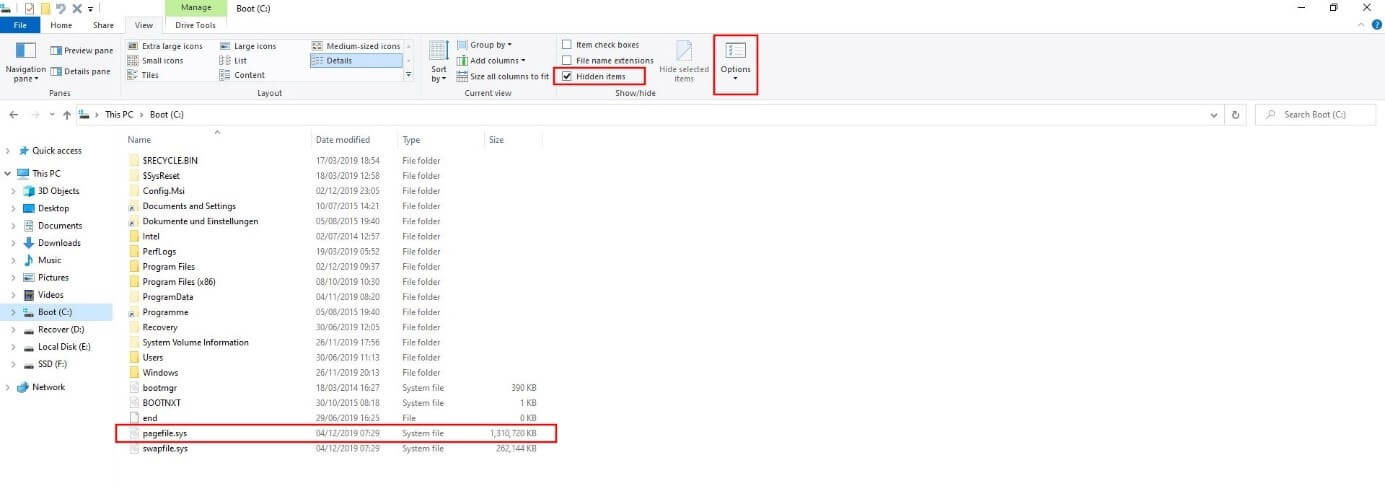
Task: Open the Add columns dropdown
Action: [x=490, y=61]
